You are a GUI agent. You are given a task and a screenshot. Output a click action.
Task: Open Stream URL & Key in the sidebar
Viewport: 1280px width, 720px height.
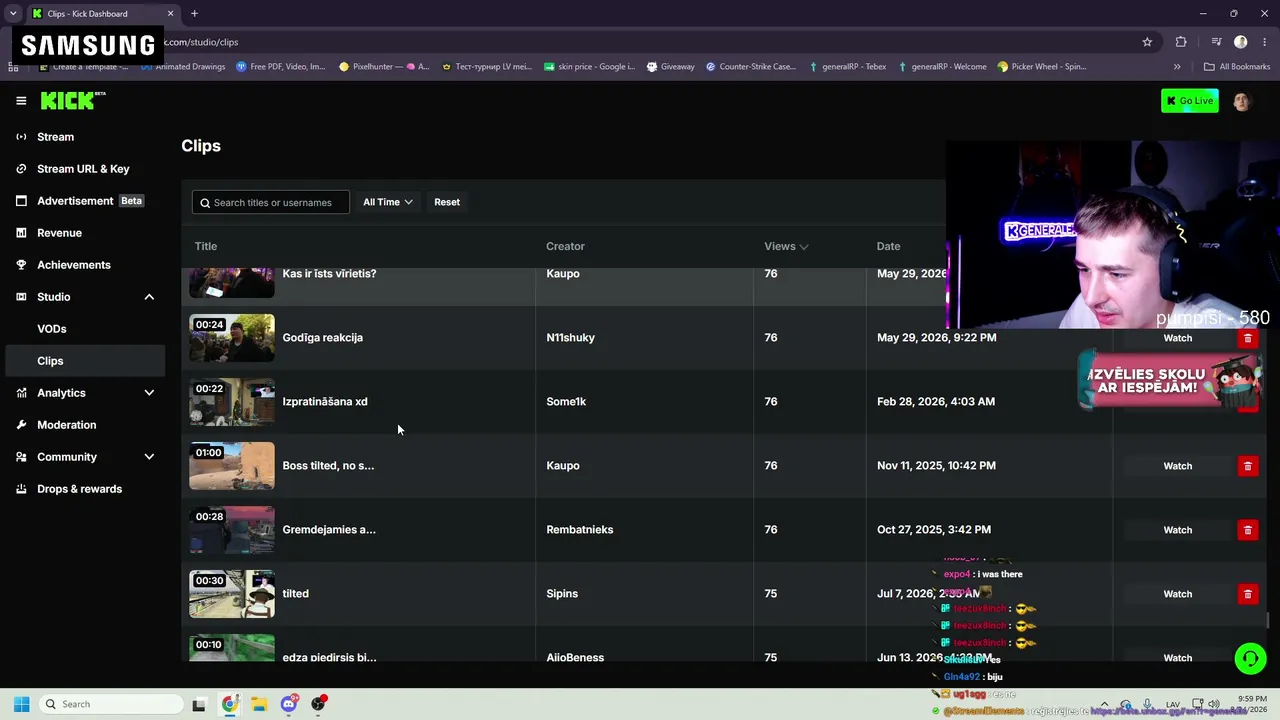82,169
